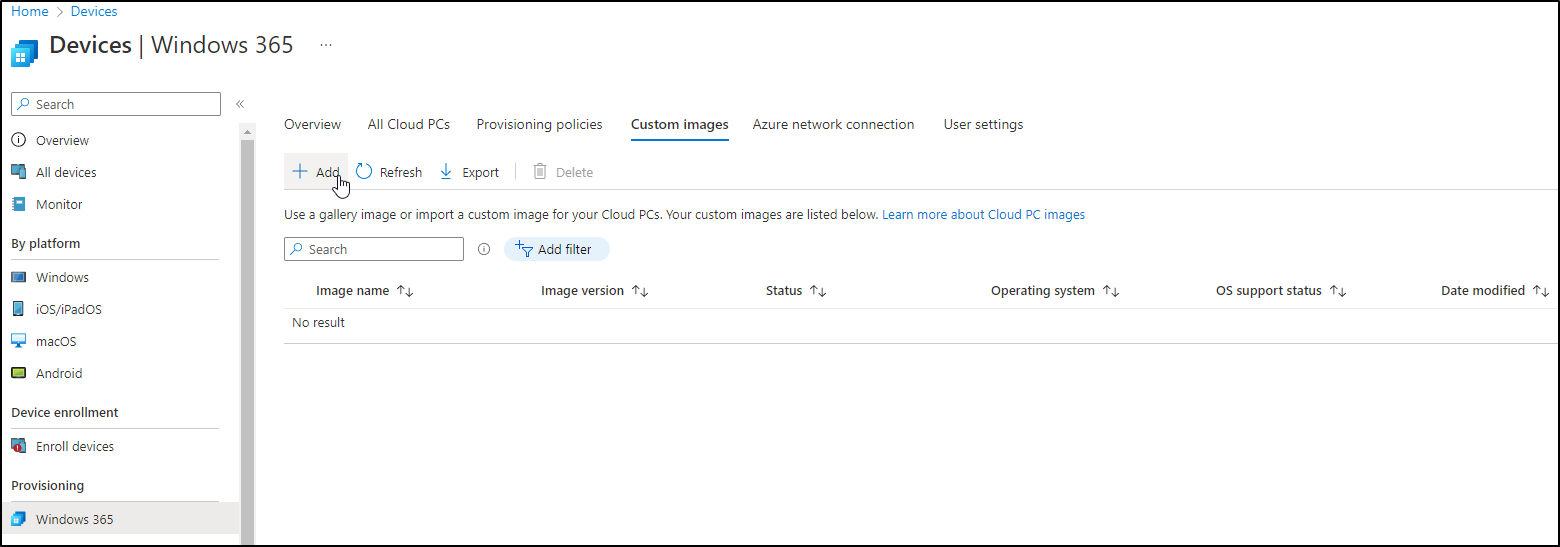The width and height of the screenshot is (1560, 547).
Task: Follow the Learn more about Cloud PC images link
Action: [x=983, y=214]
